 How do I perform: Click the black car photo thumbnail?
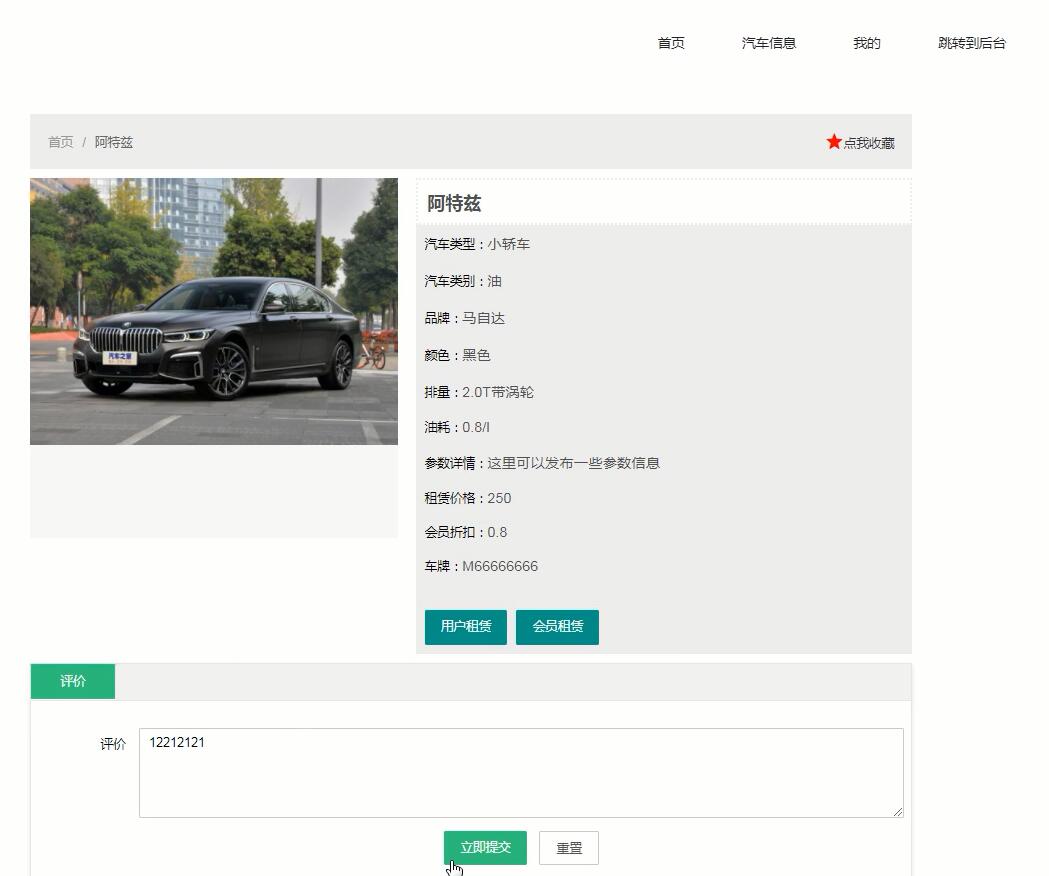(214, 311)
